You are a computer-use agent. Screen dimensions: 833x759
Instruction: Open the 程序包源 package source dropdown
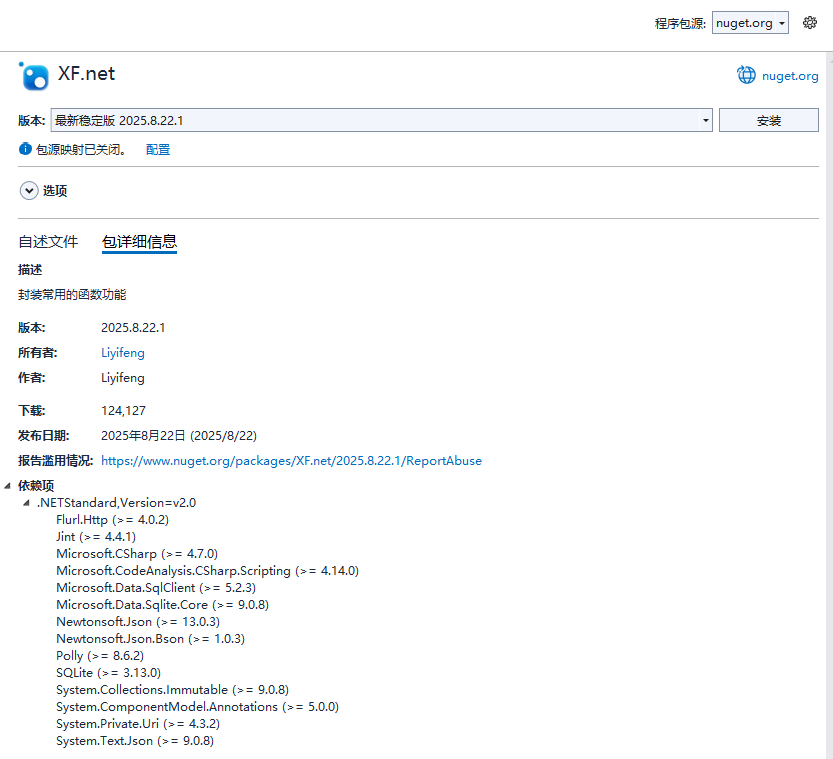749,22
